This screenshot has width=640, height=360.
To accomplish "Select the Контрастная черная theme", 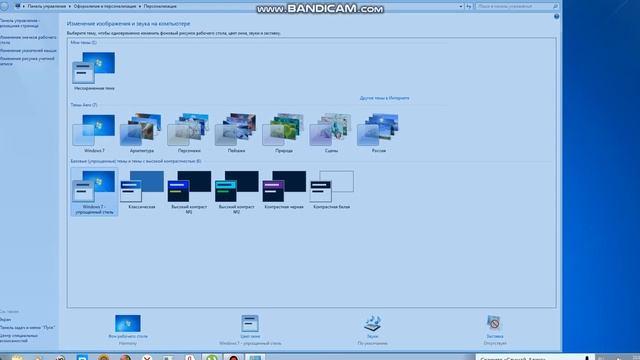I will [x=284, y=190].
